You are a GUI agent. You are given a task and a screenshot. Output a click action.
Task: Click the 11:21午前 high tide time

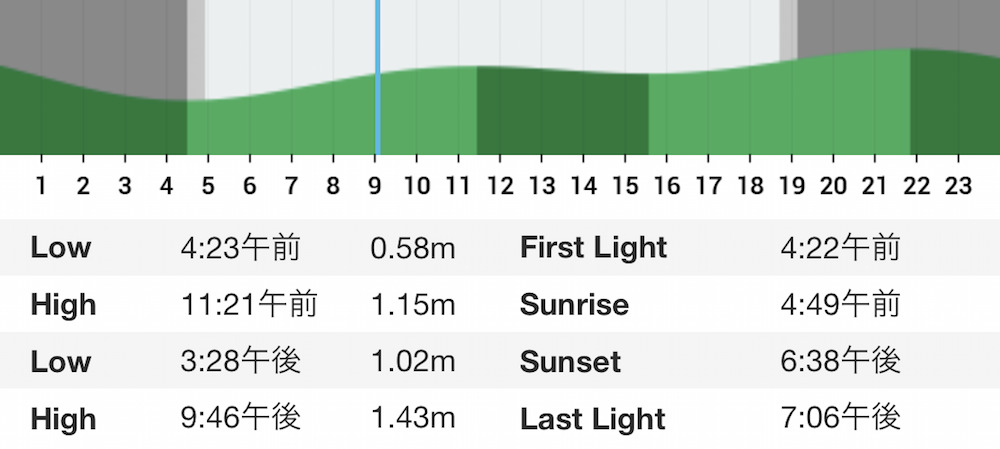[249, 305]
